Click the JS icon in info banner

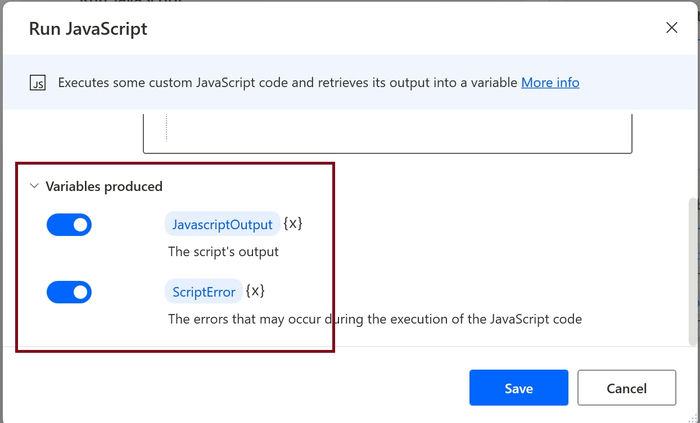pyautogui.click(x=38, y=83)
